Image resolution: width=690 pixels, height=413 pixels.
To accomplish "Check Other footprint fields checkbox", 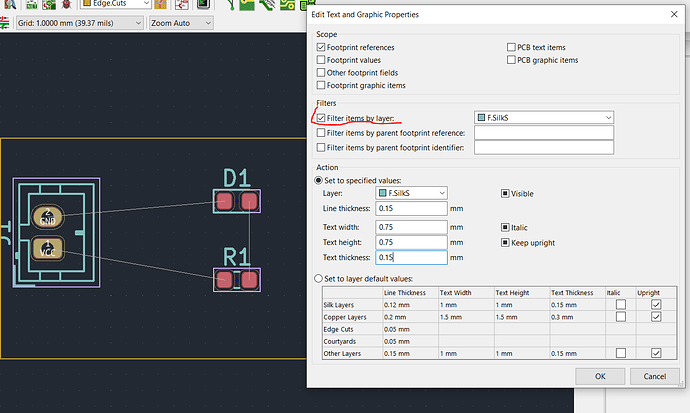I will pyautogui.click(x=321, y=73).
